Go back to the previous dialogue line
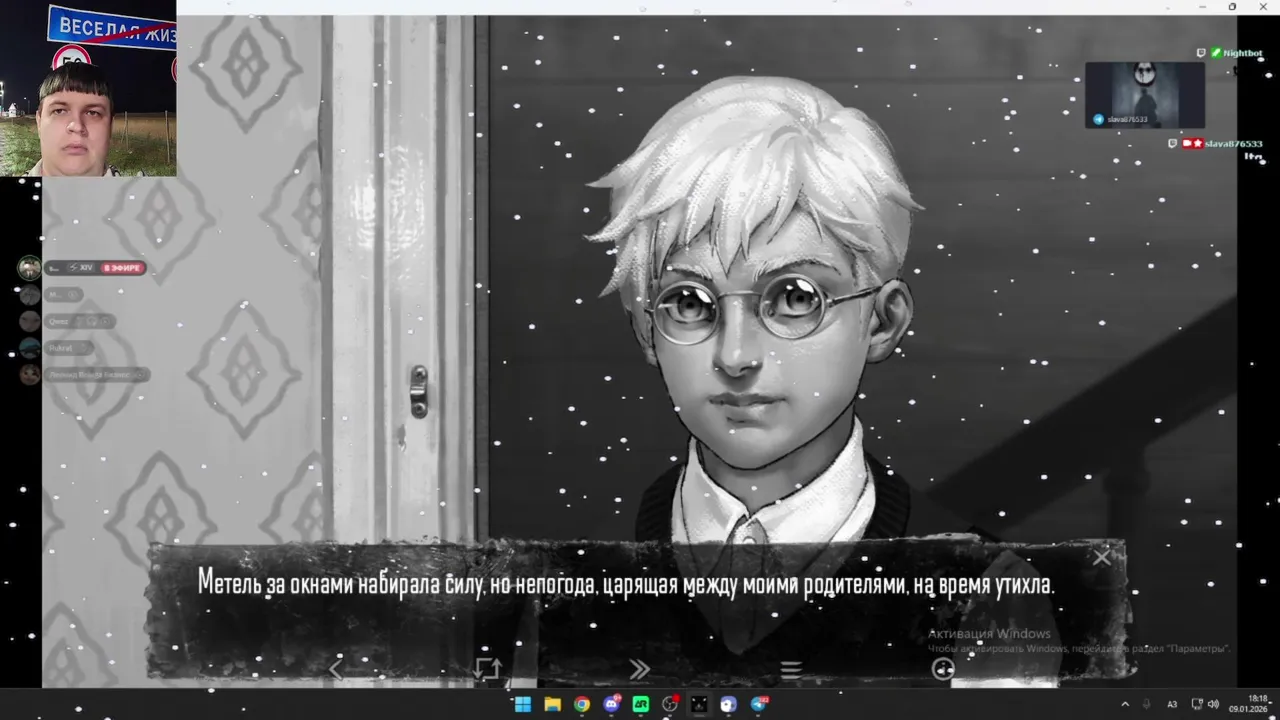This screenshot has height=720, width=1280. coord(336,669)
